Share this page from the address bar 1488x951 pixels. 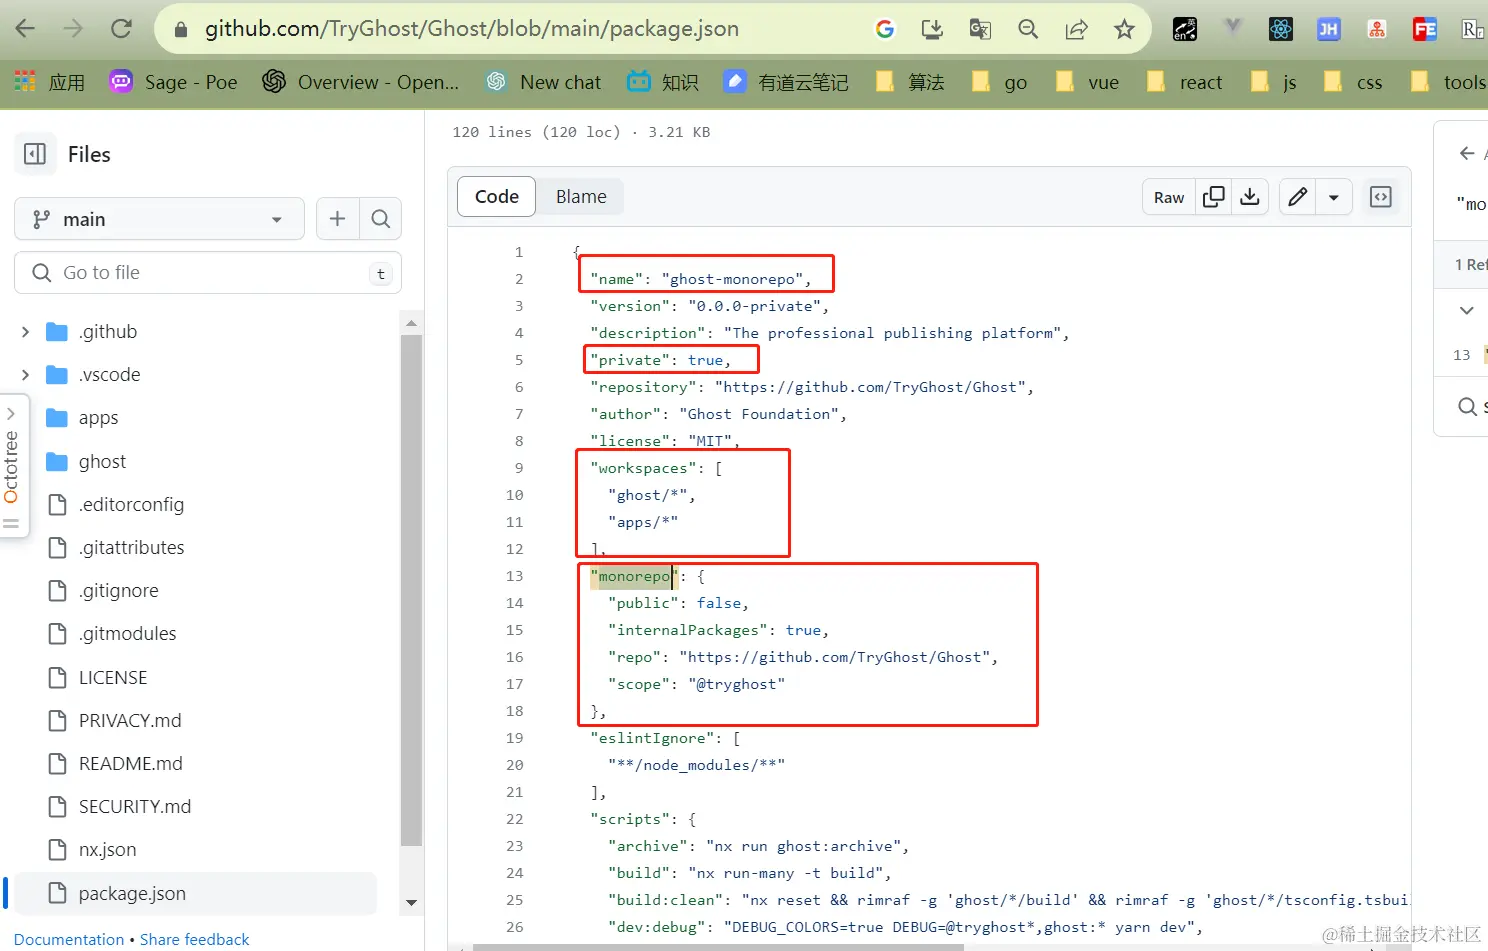1076,29
